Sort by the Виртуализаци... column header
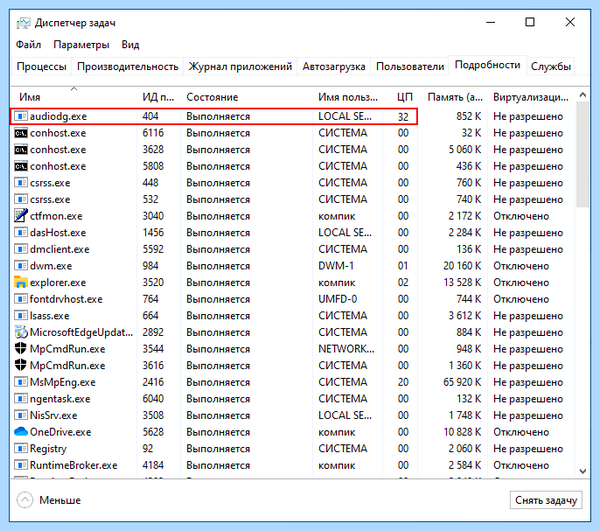Screen dimensions: 600x531 pos(530,97)
